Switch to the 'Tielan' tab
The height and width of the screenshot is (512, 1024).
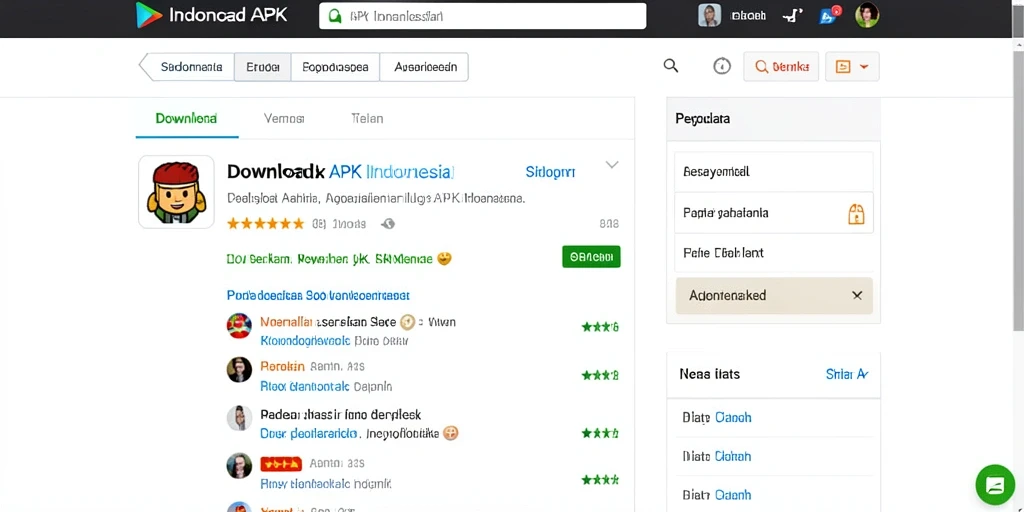coord(367,119)
